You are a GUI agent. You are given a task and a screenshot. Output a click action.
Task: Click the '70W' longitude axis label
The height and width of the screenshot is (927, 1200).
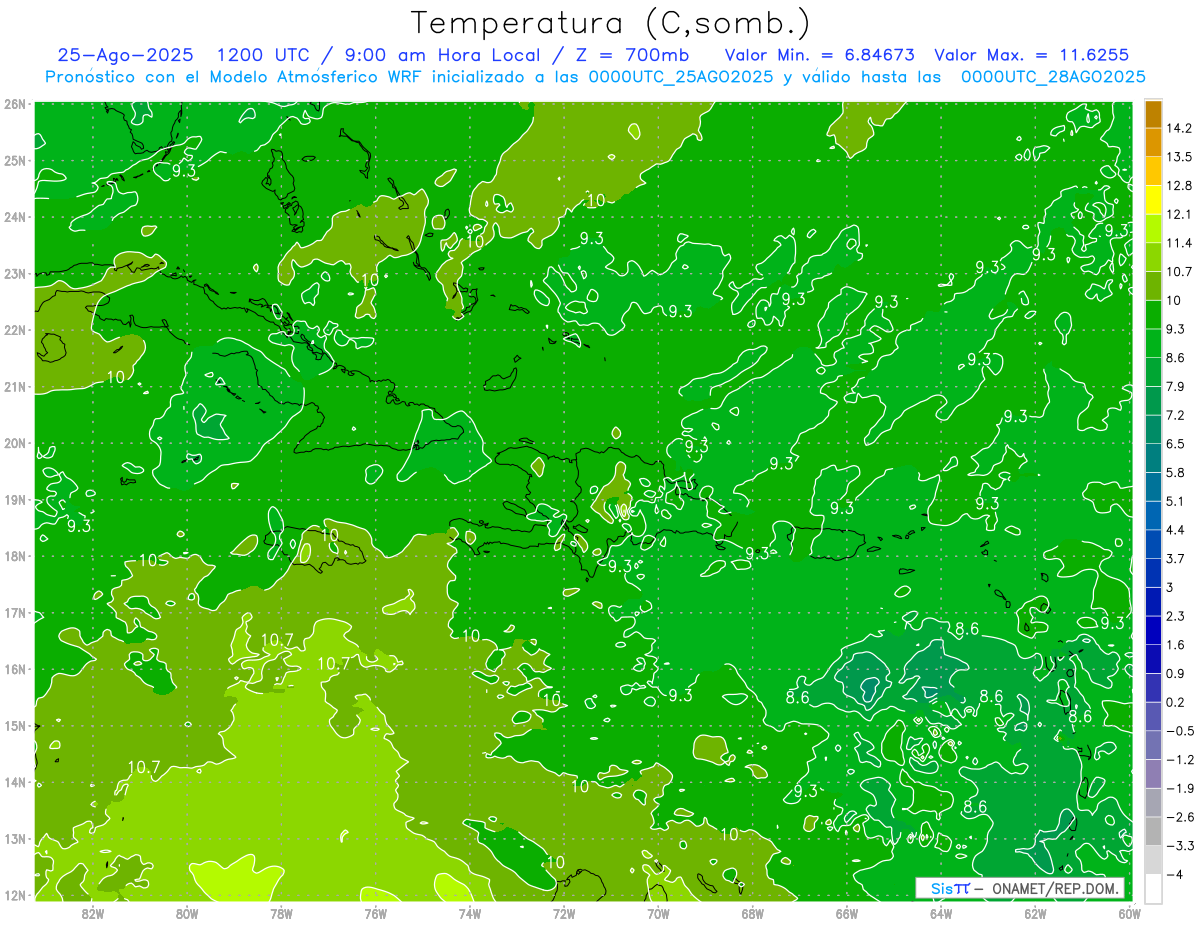click(658, 913)
